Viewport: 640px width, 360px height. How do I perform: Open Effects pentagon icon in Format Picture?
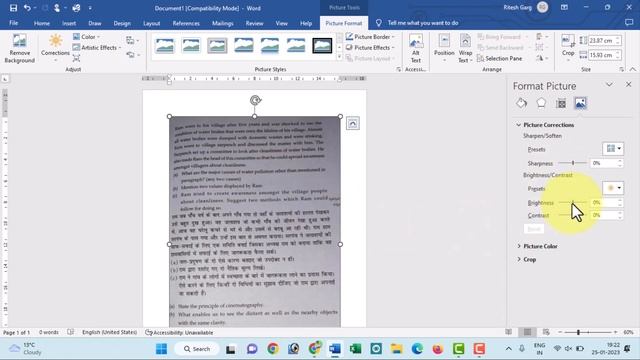tap(541, 103)
